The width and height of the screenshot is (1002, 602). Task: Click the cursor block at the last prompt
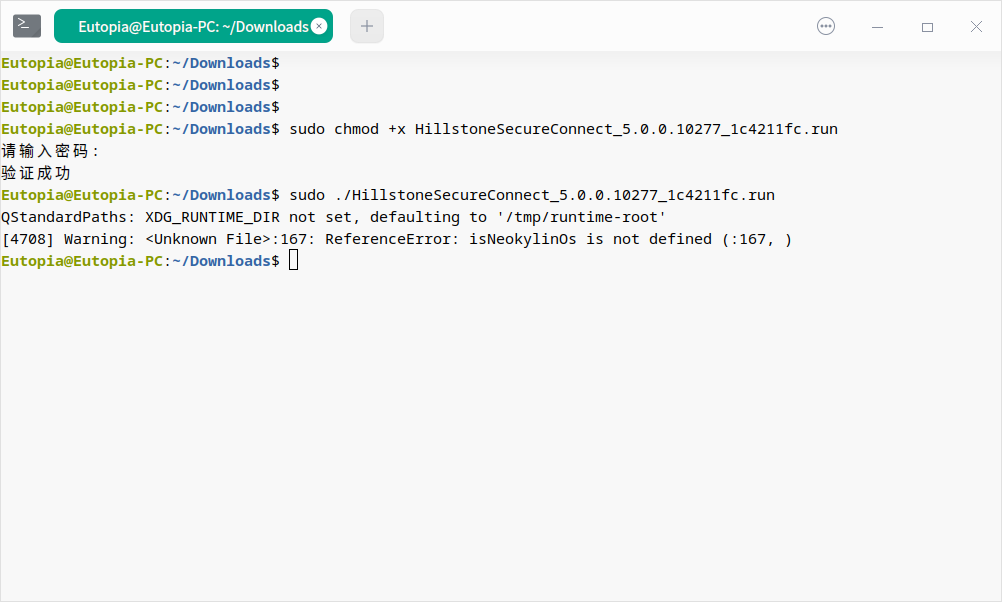tap(293, 261)
